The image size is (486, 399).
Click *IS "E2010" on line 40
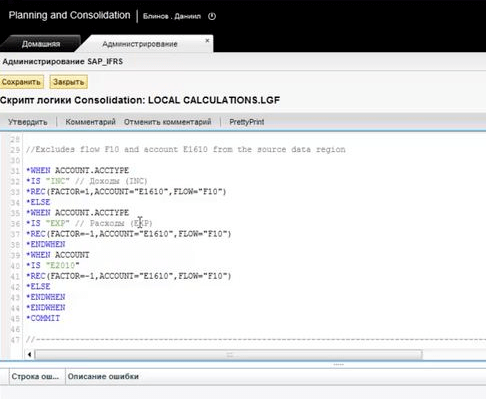[53, 266]
